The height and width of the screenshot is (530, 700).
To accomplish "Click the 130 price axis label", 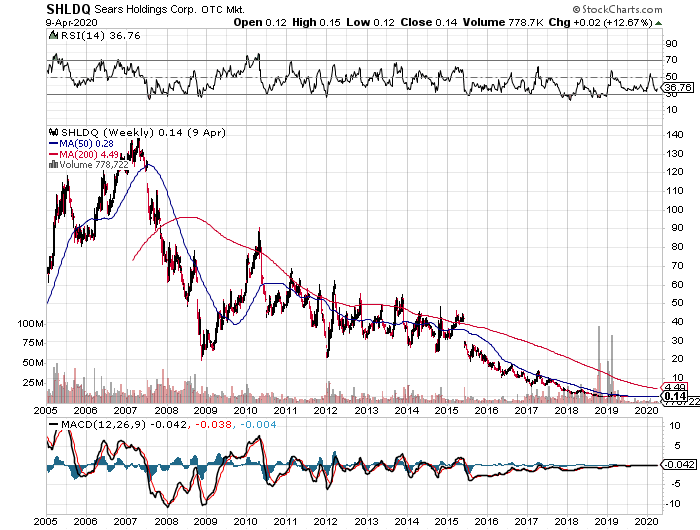I will 674,154.
